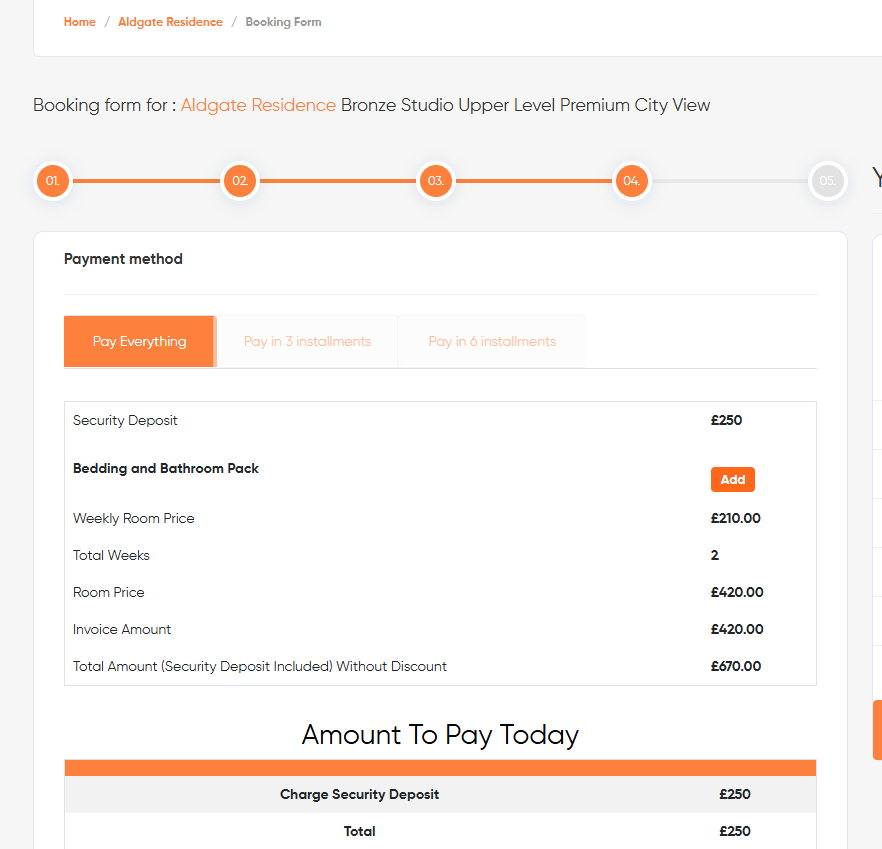882x849 pixels.
Task: Click the orange button at right edge
Action: pyautogui.click(x=878, y=730)
